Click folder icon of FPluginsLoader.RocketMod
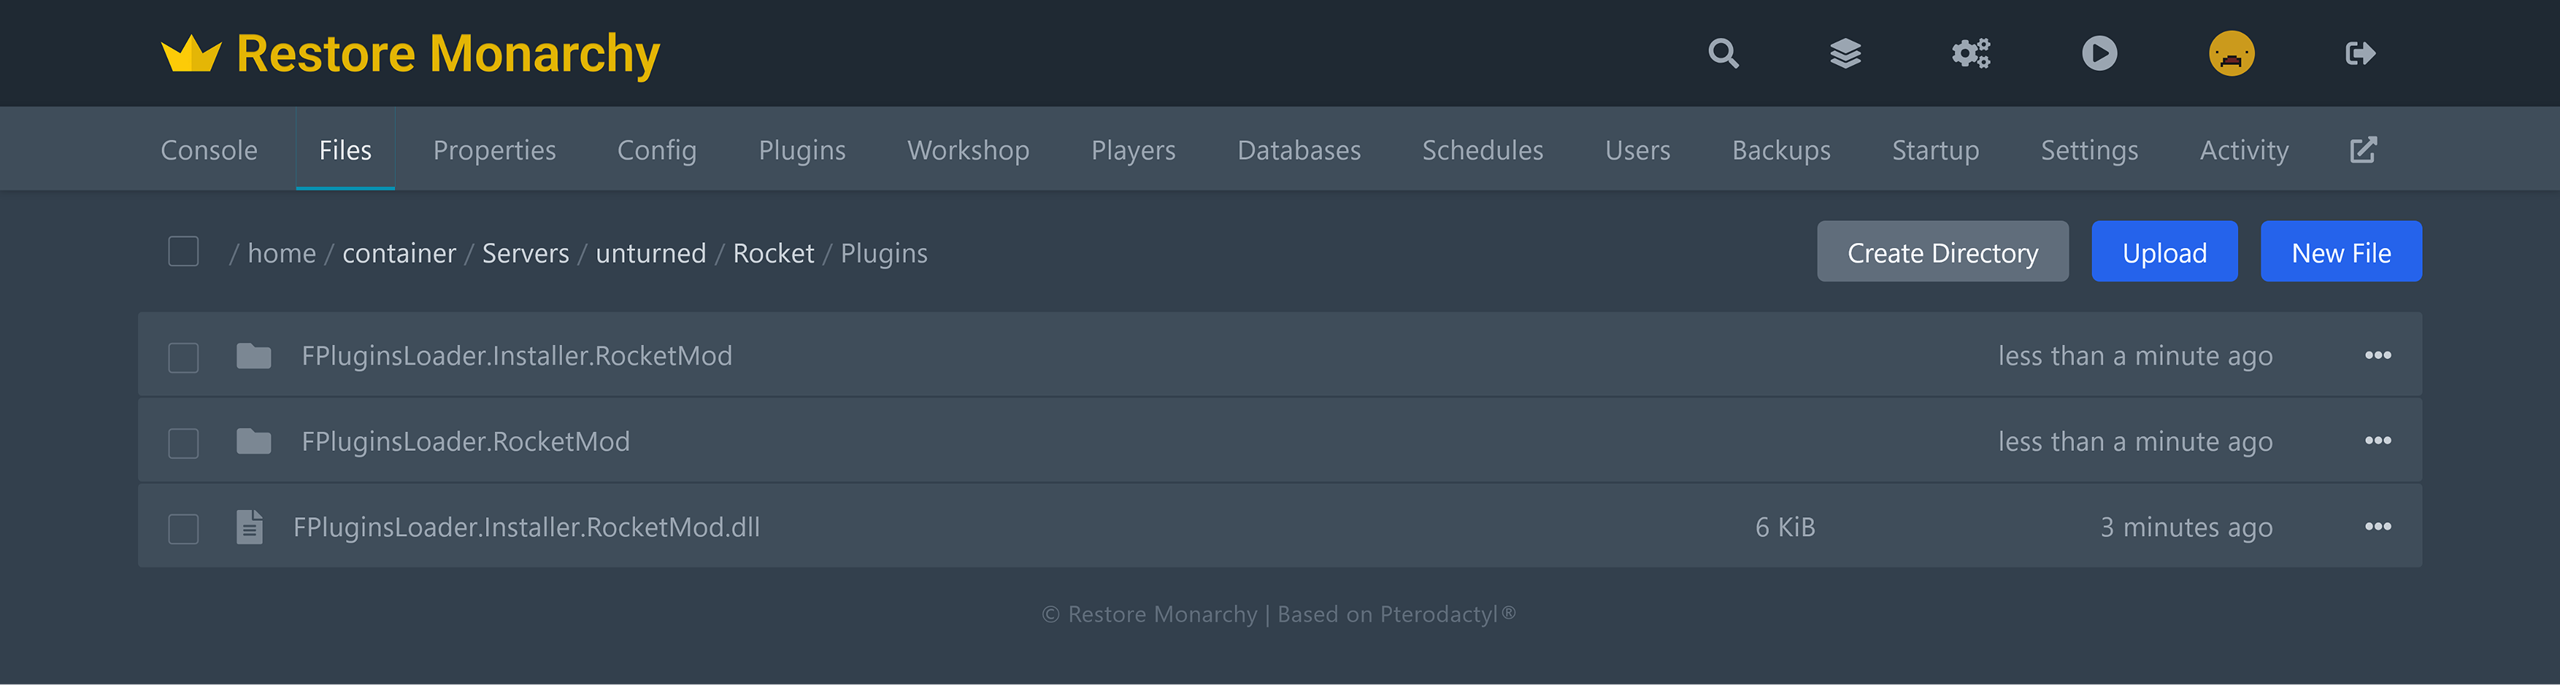This screenshot has width=2560, height=685. click(253, 441)
